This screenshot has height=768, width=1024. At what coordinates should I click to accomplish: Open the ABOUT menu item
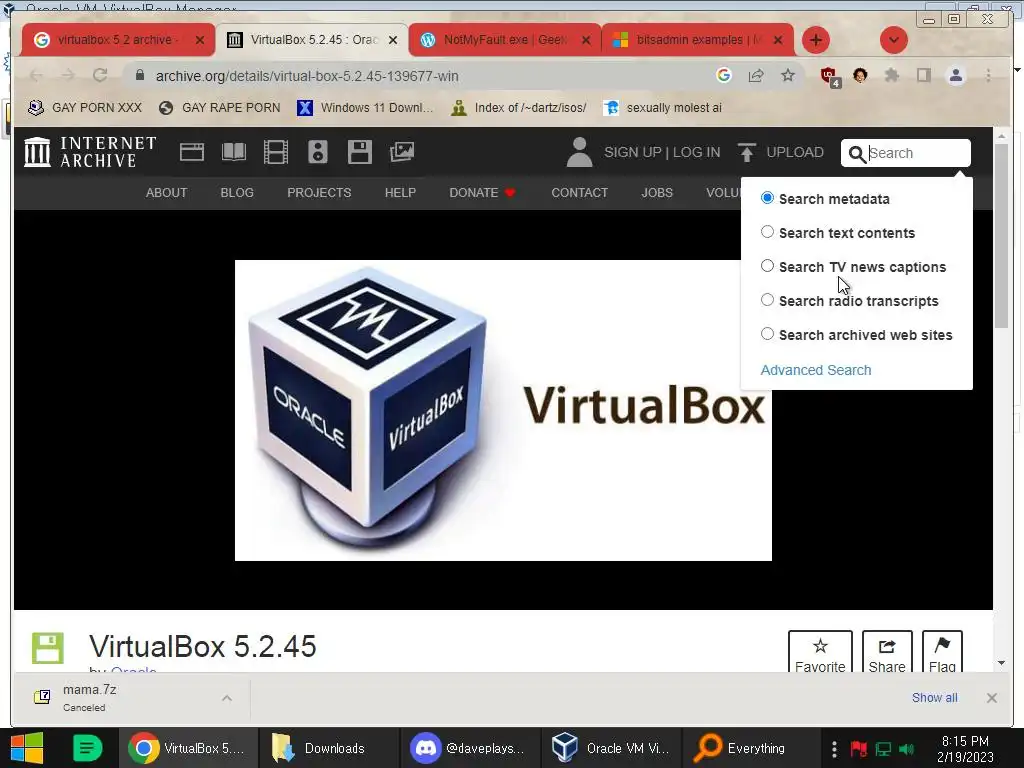click(167, 193)
